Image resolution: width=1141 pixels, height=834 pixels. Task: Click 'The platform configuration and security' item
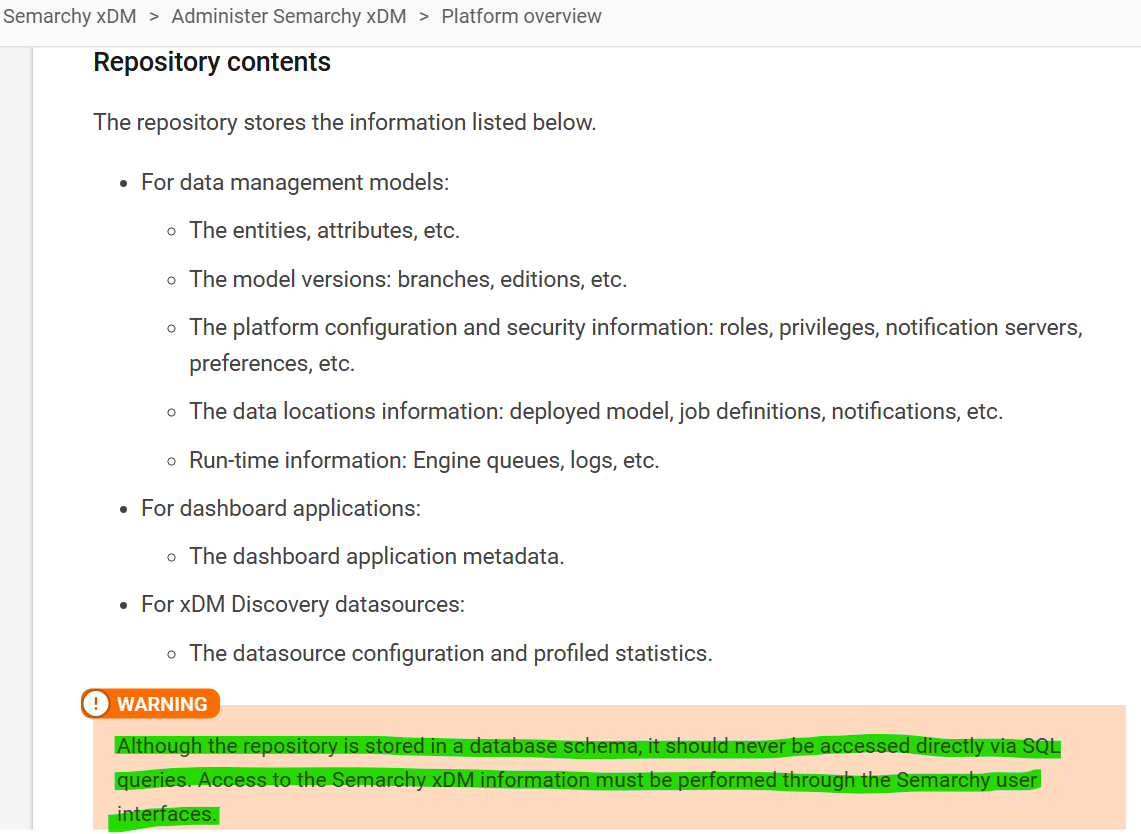[636, 345]
